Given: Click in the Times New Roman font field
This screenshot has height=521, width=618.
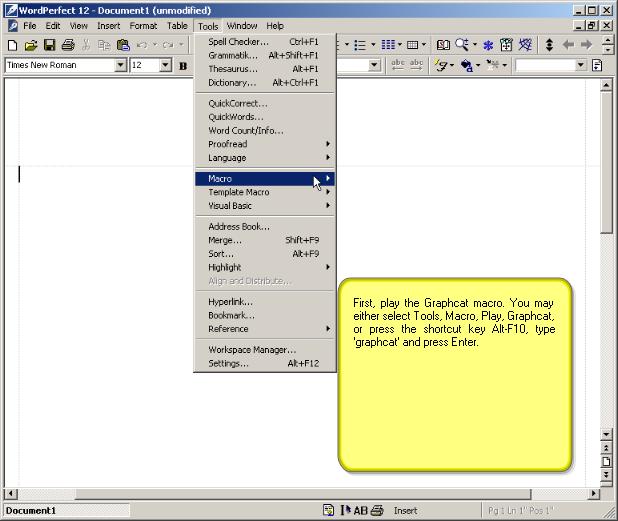Looking at the screenshot, I should (x=60, y=65).
